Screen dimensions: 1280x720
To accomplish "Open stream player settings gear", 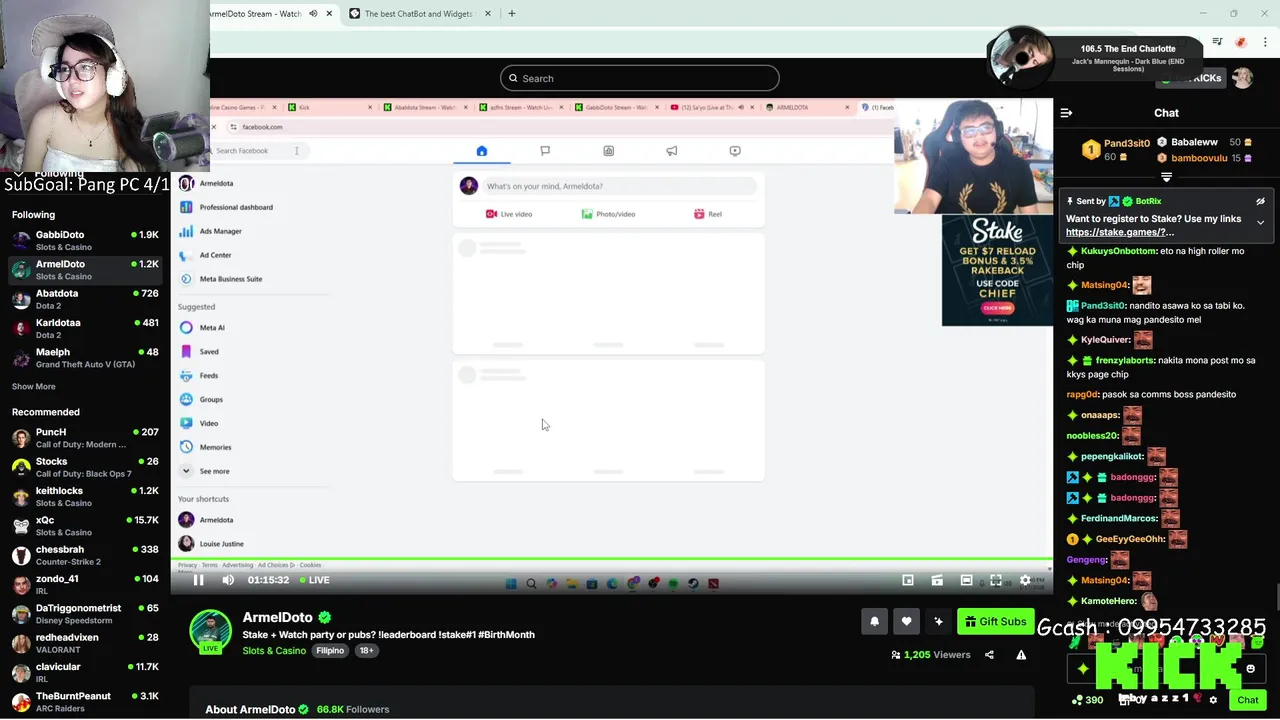I will [x=1025, y=580].
